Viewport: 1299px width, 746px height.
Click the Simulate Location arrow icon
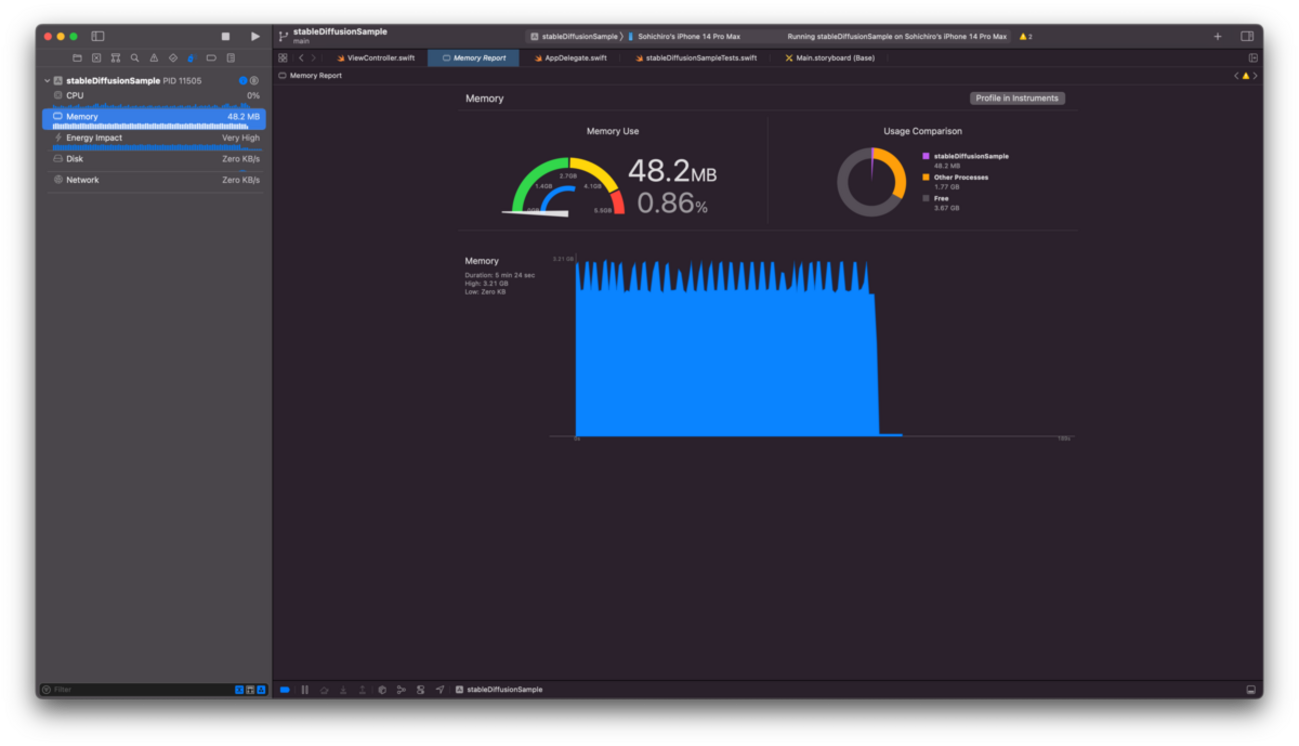(440, 690)
